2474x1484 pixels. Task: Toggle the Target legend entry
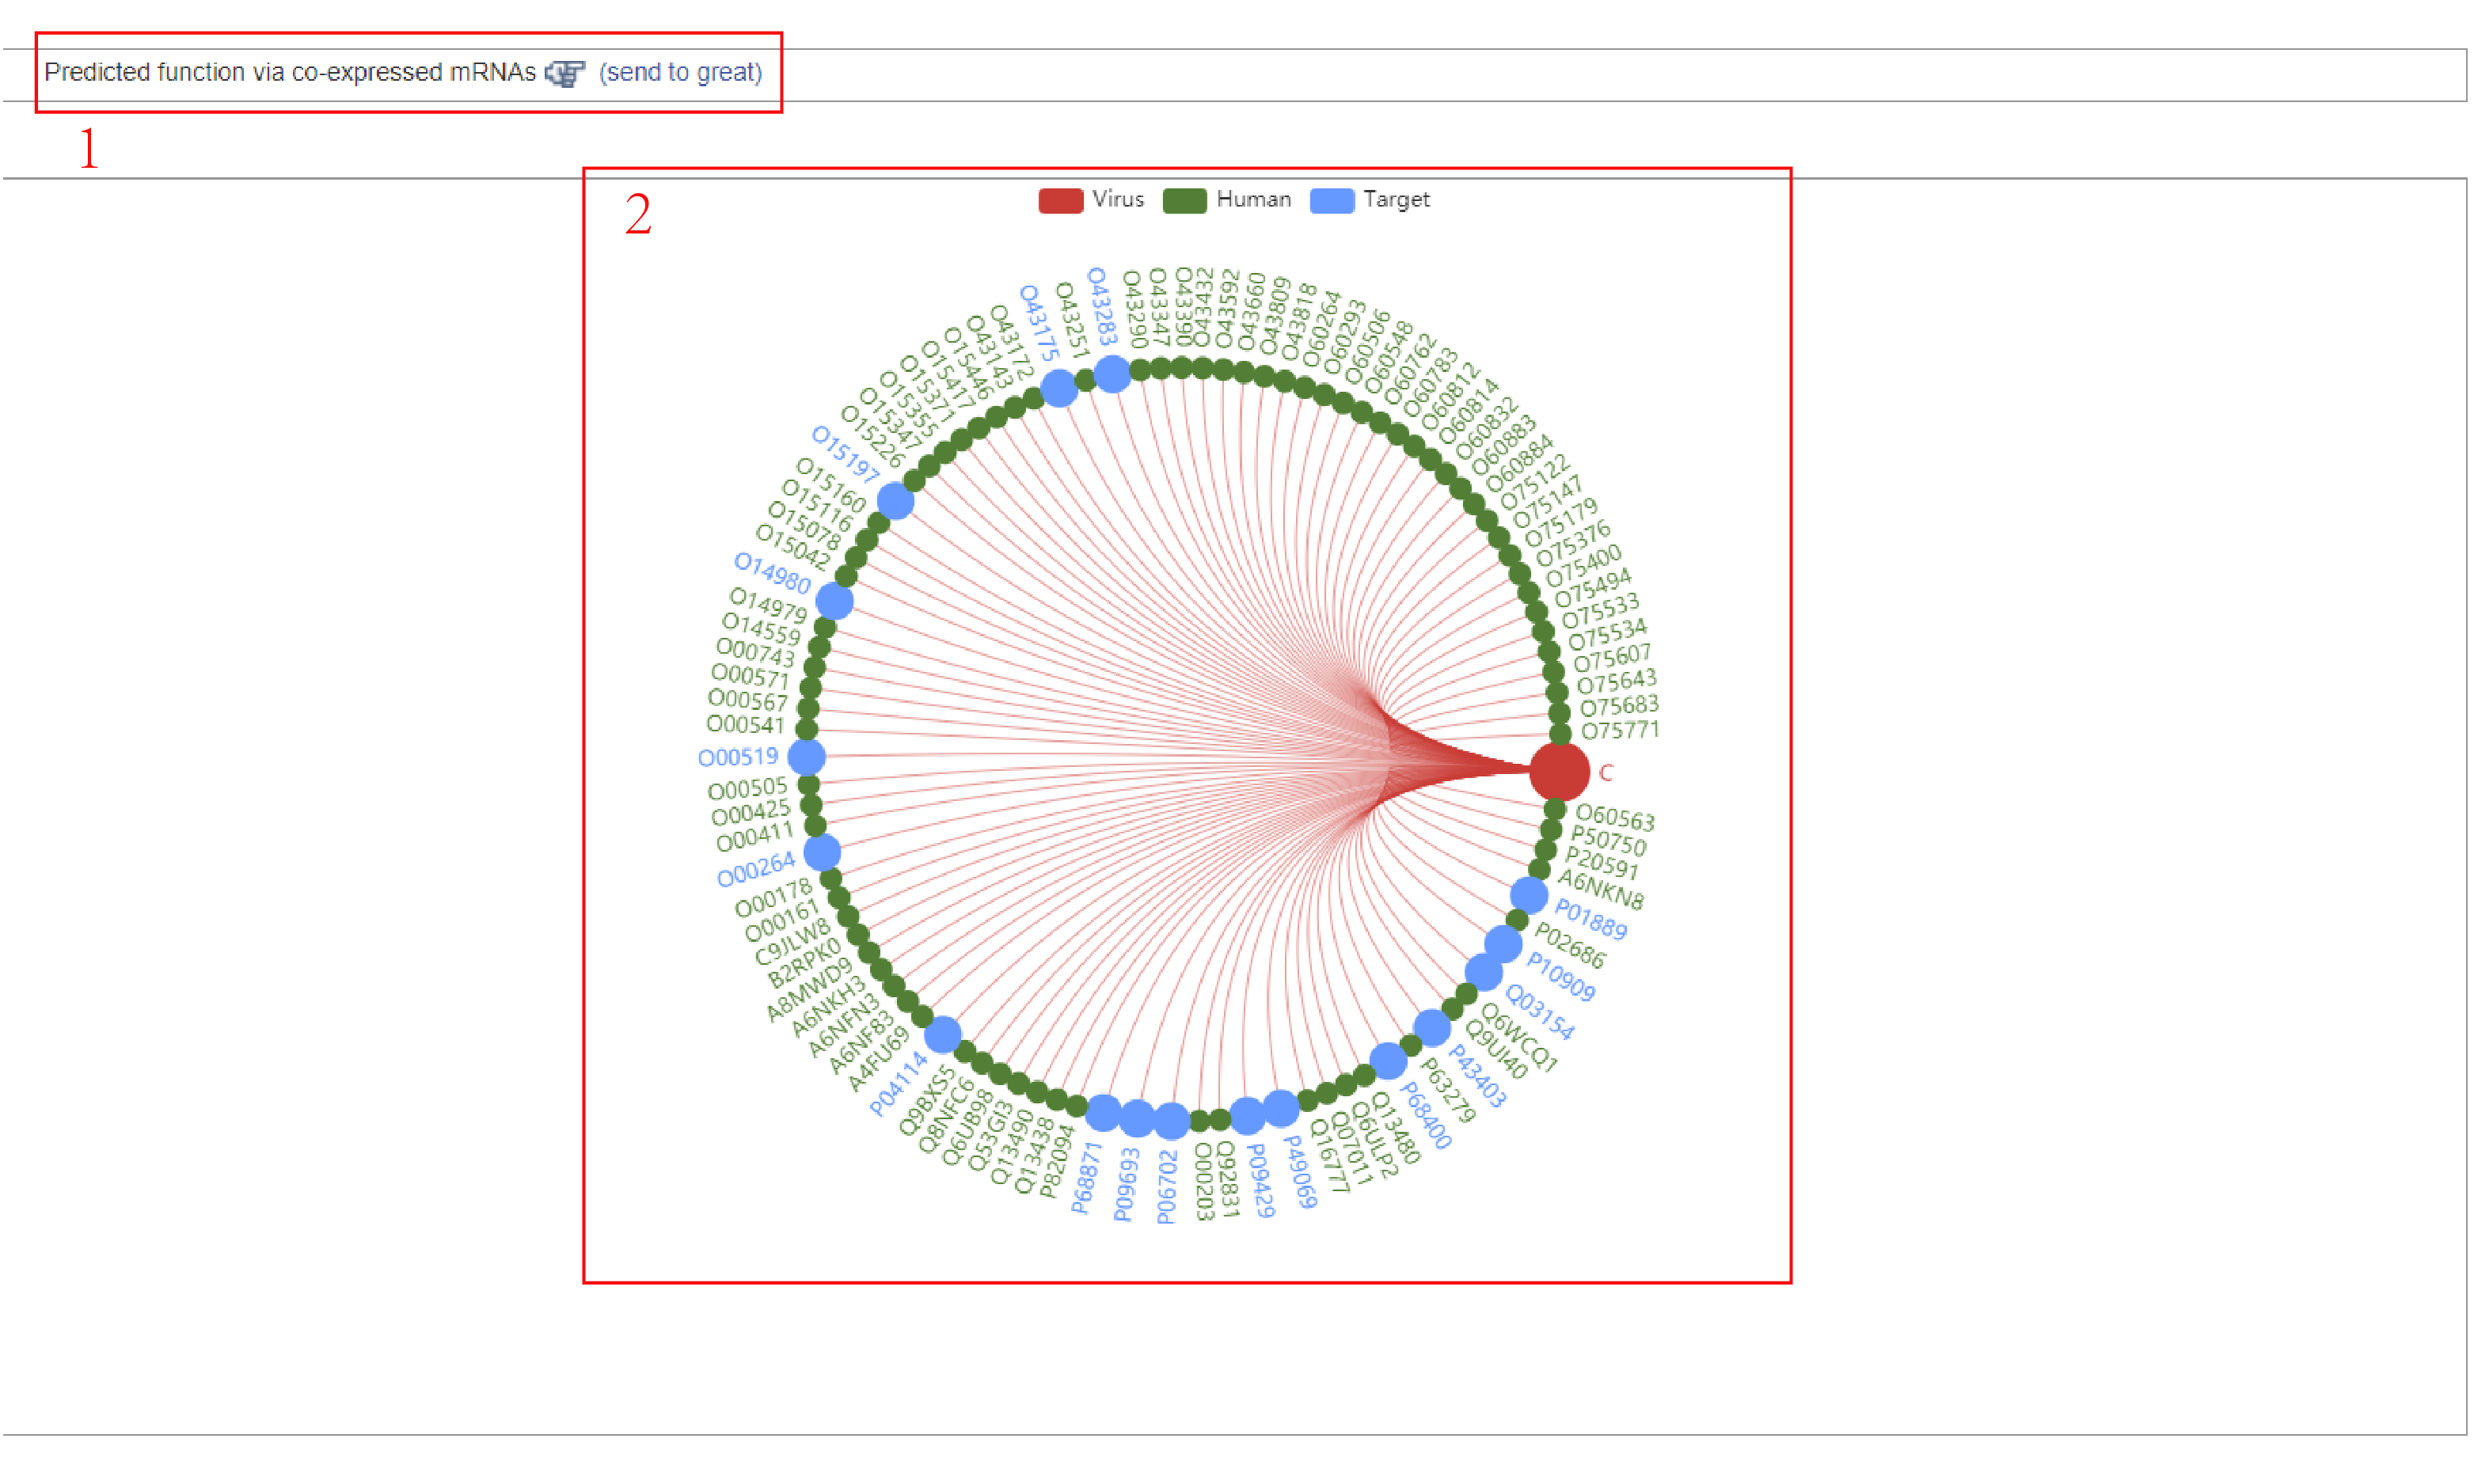[x=1395, y=199]
